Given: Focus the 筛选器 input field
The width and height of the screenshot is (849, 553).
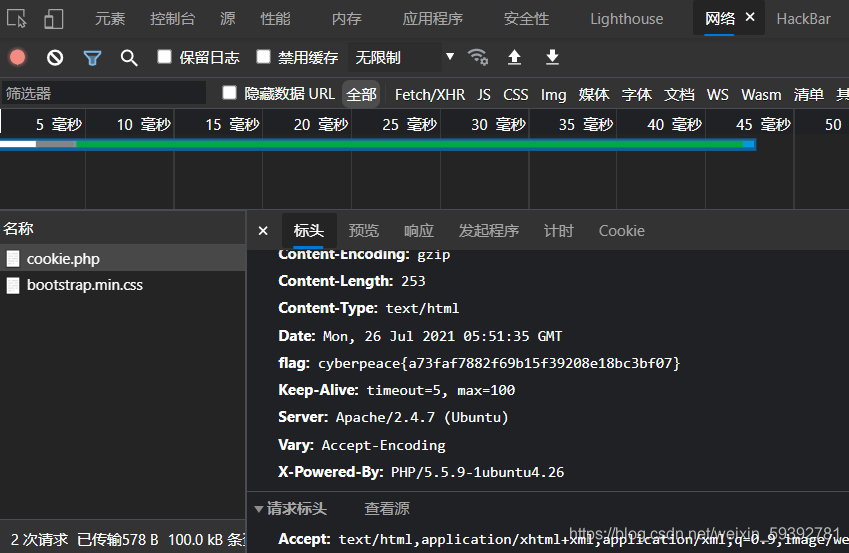Looking at the screenshot, I should coord(103,93).
